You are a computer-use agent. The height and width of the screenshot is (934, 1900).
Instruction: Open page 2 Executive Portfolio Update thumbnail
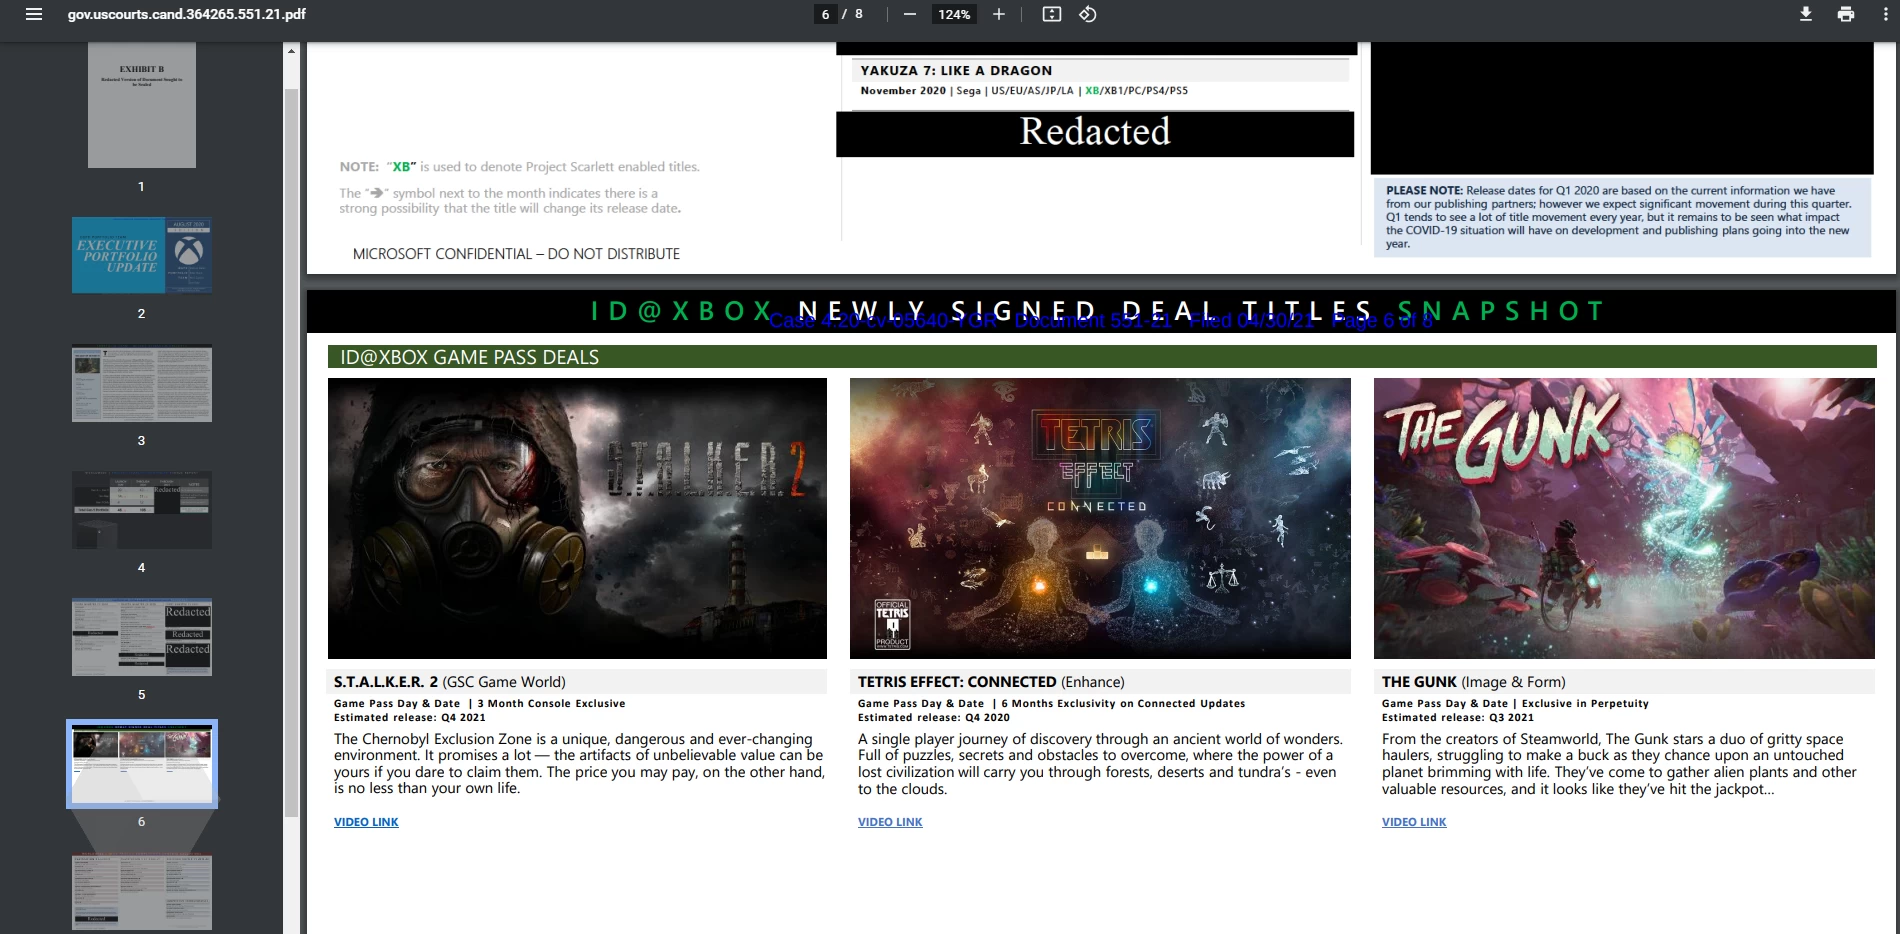pos(141,255)
